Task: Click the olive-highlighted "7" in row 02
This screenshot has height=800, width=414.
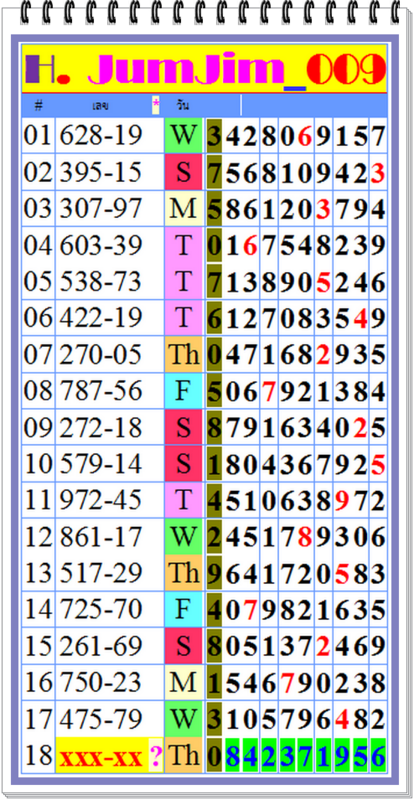Action: (x=214, y=172)
